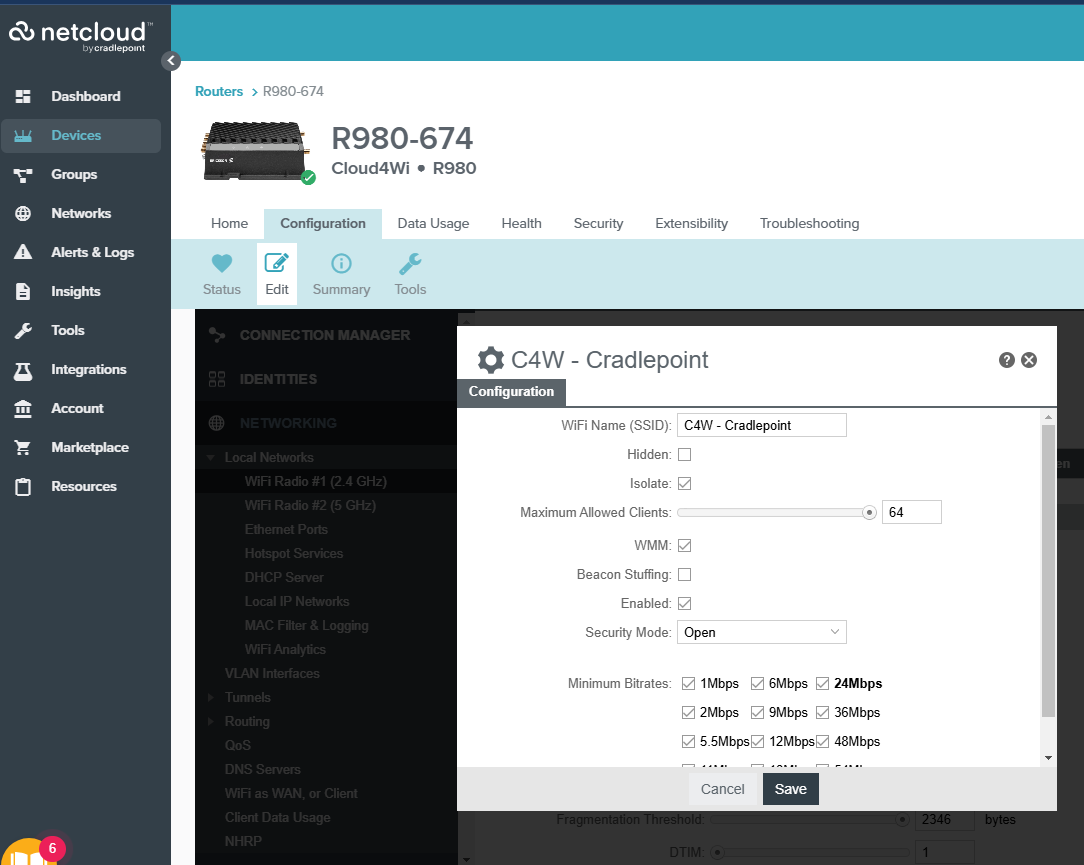The height and width of the screenshot is (865, 1084).
Task: Enable Beacon Stuffing checkbox
Action: 685,575
